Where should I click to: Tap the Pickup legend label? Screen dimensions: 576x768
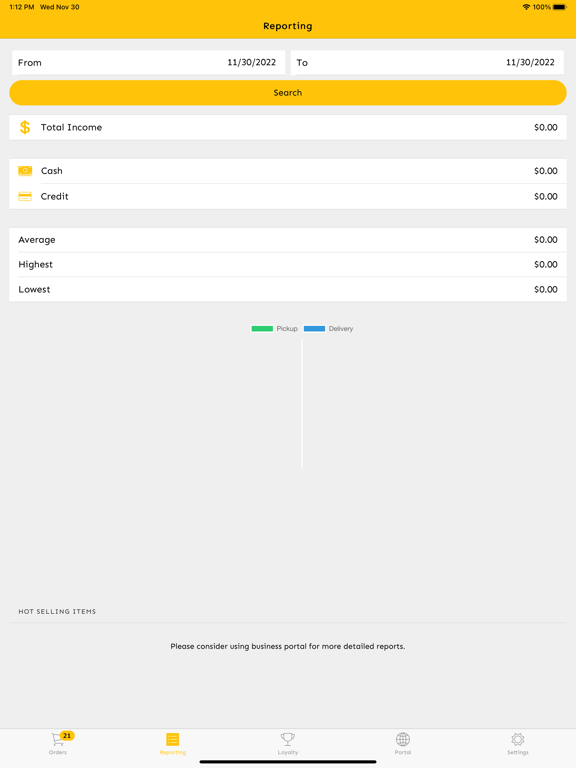tap(287, 329)
